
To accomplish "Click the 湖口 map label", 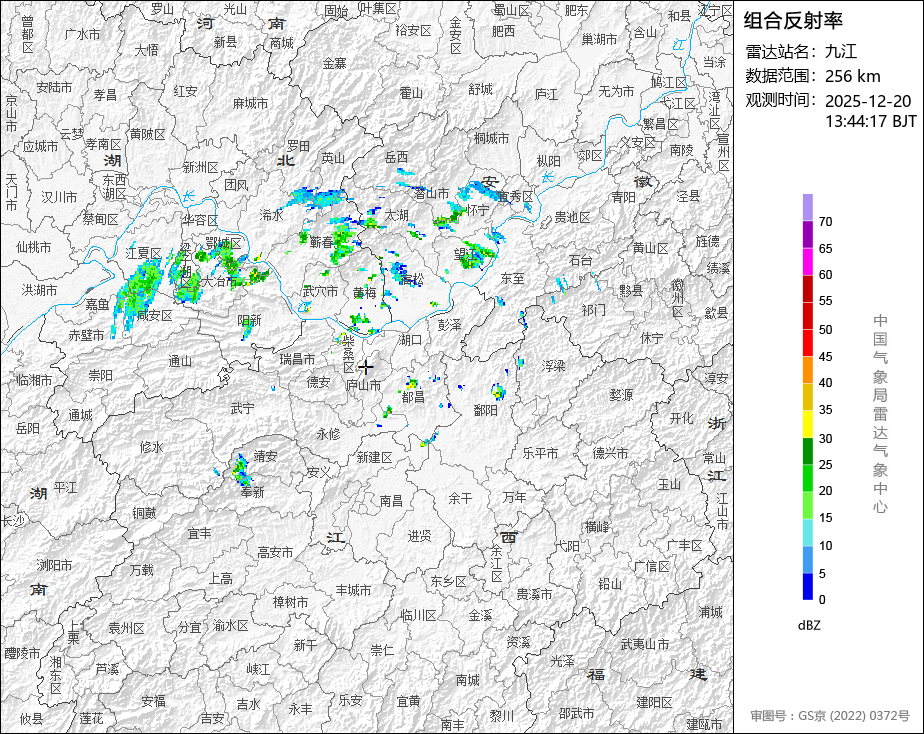I will (x=410, y=340).
